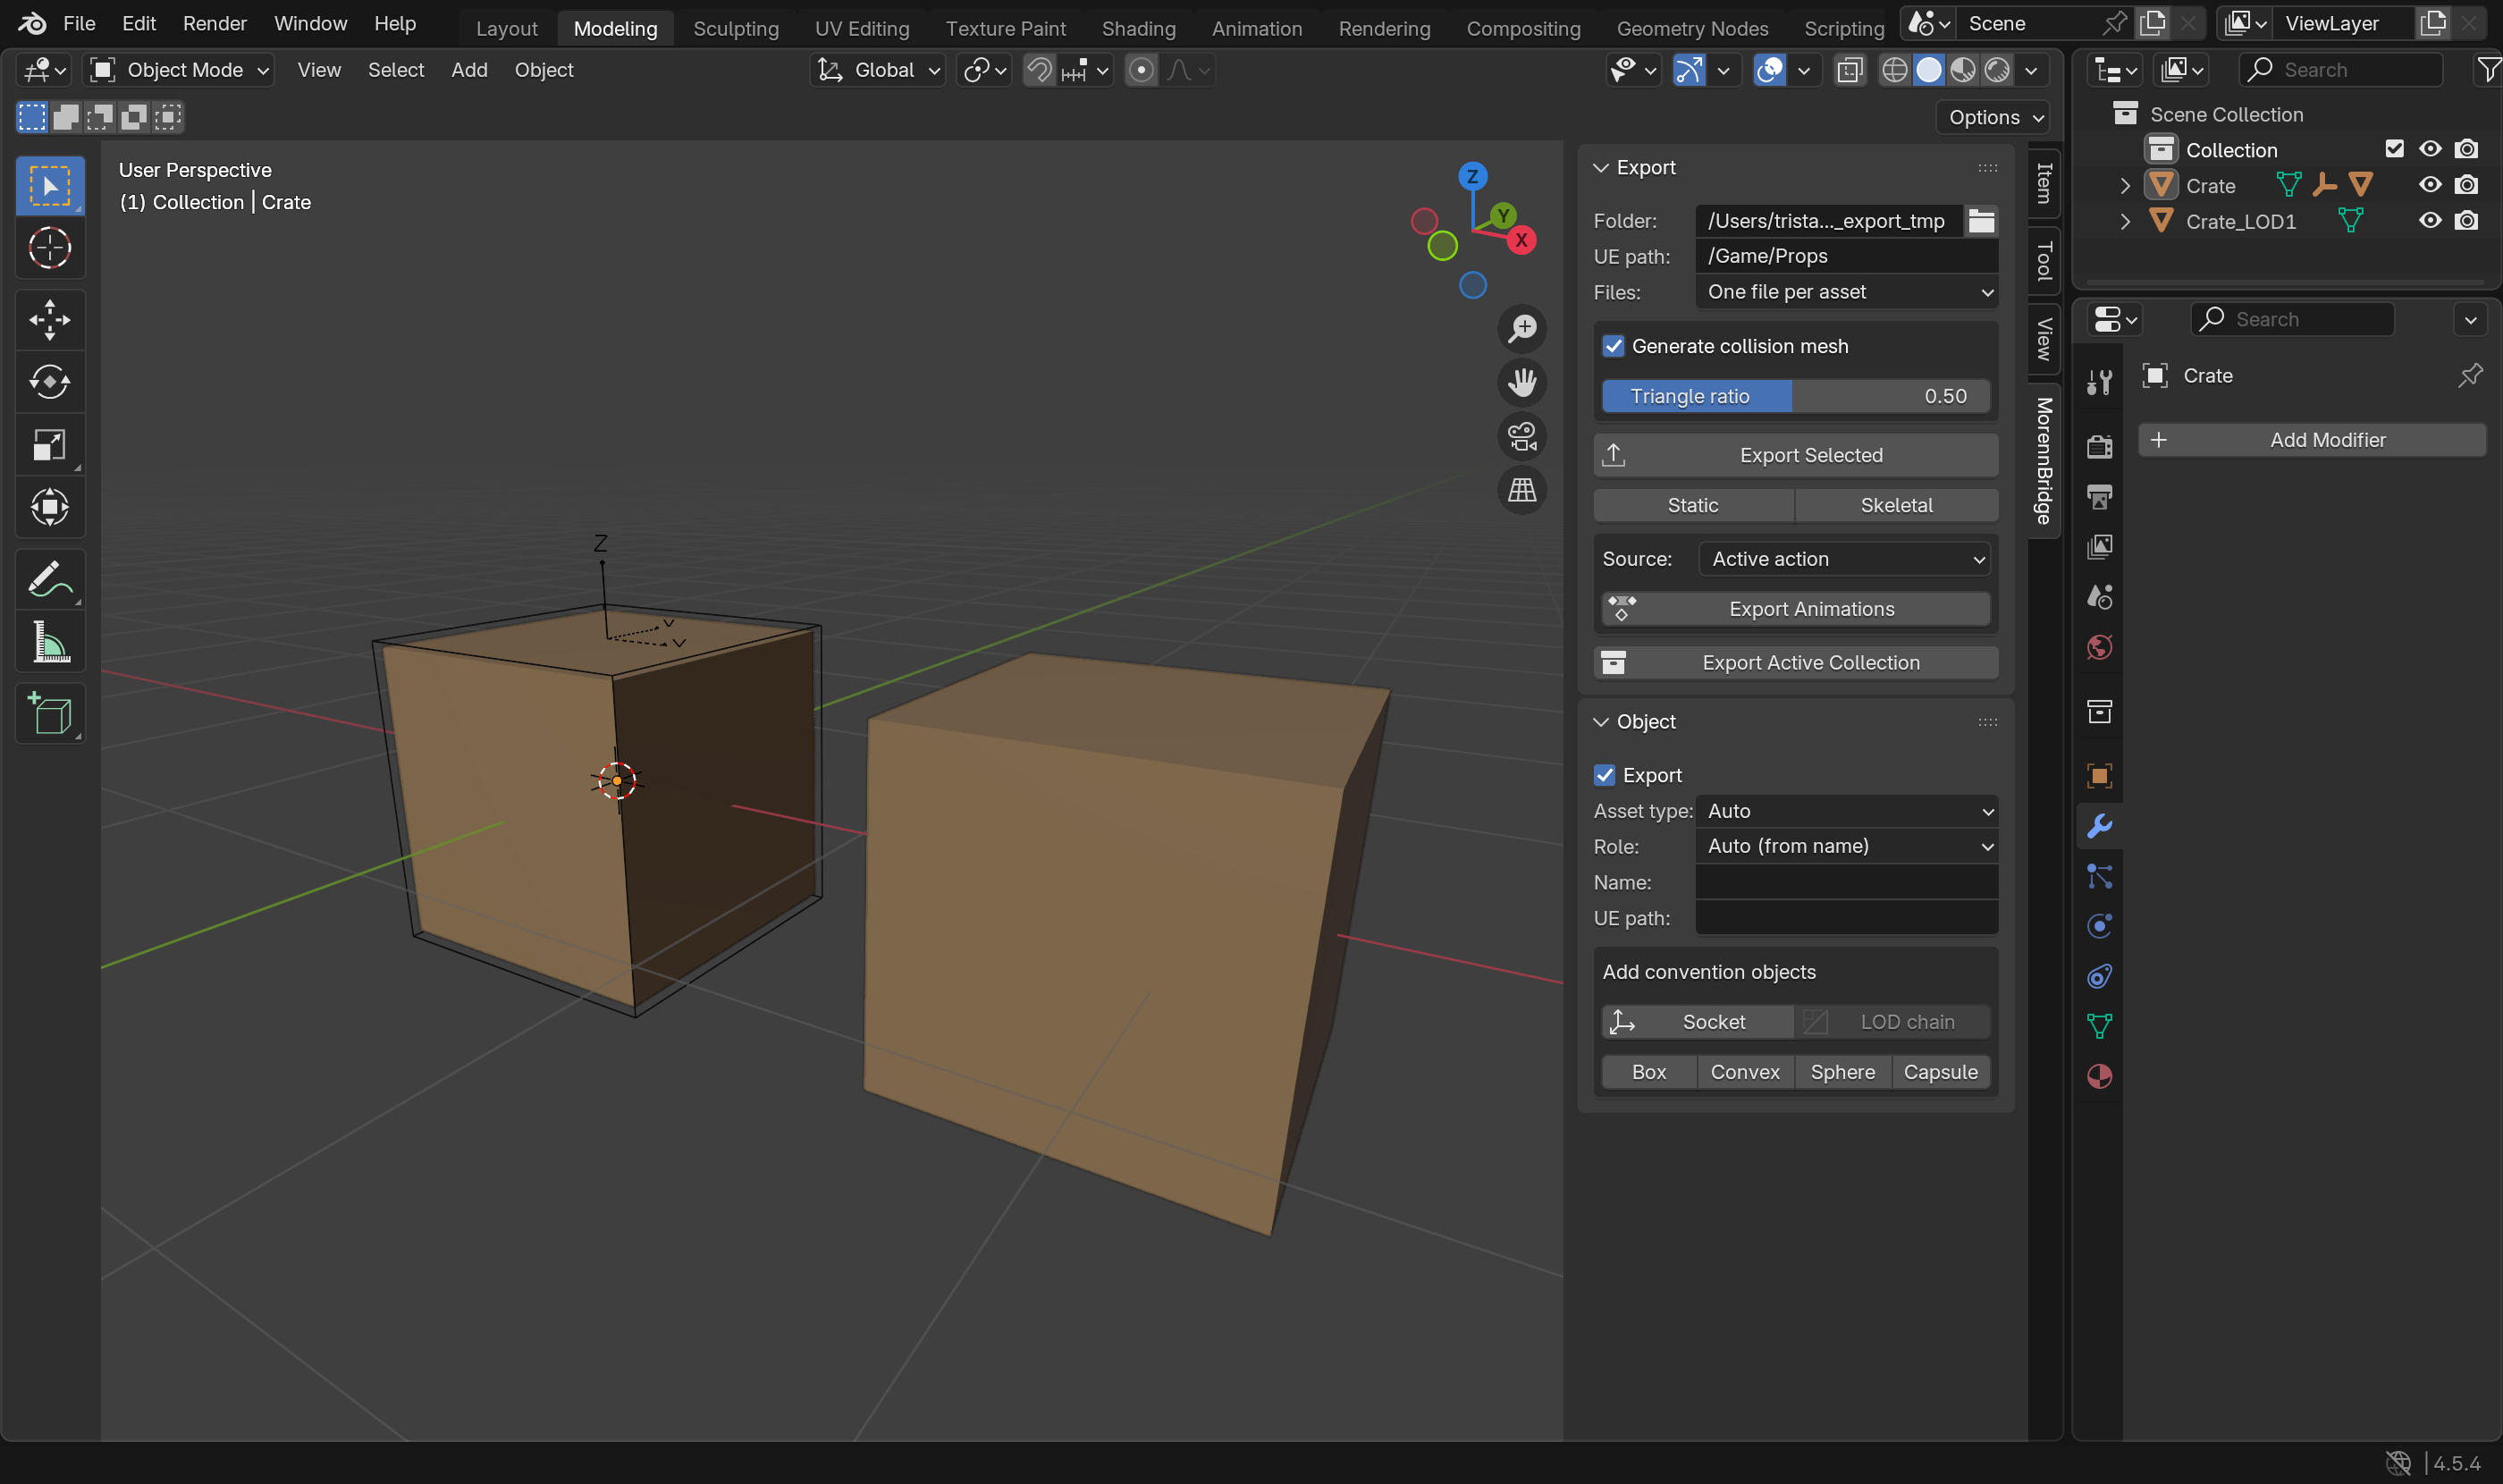Open the Role 'Auto (from name)' dropdown
The height and width of the screenshot is (1484, 2503).
pyautogui.click(x=1846, y=846)
